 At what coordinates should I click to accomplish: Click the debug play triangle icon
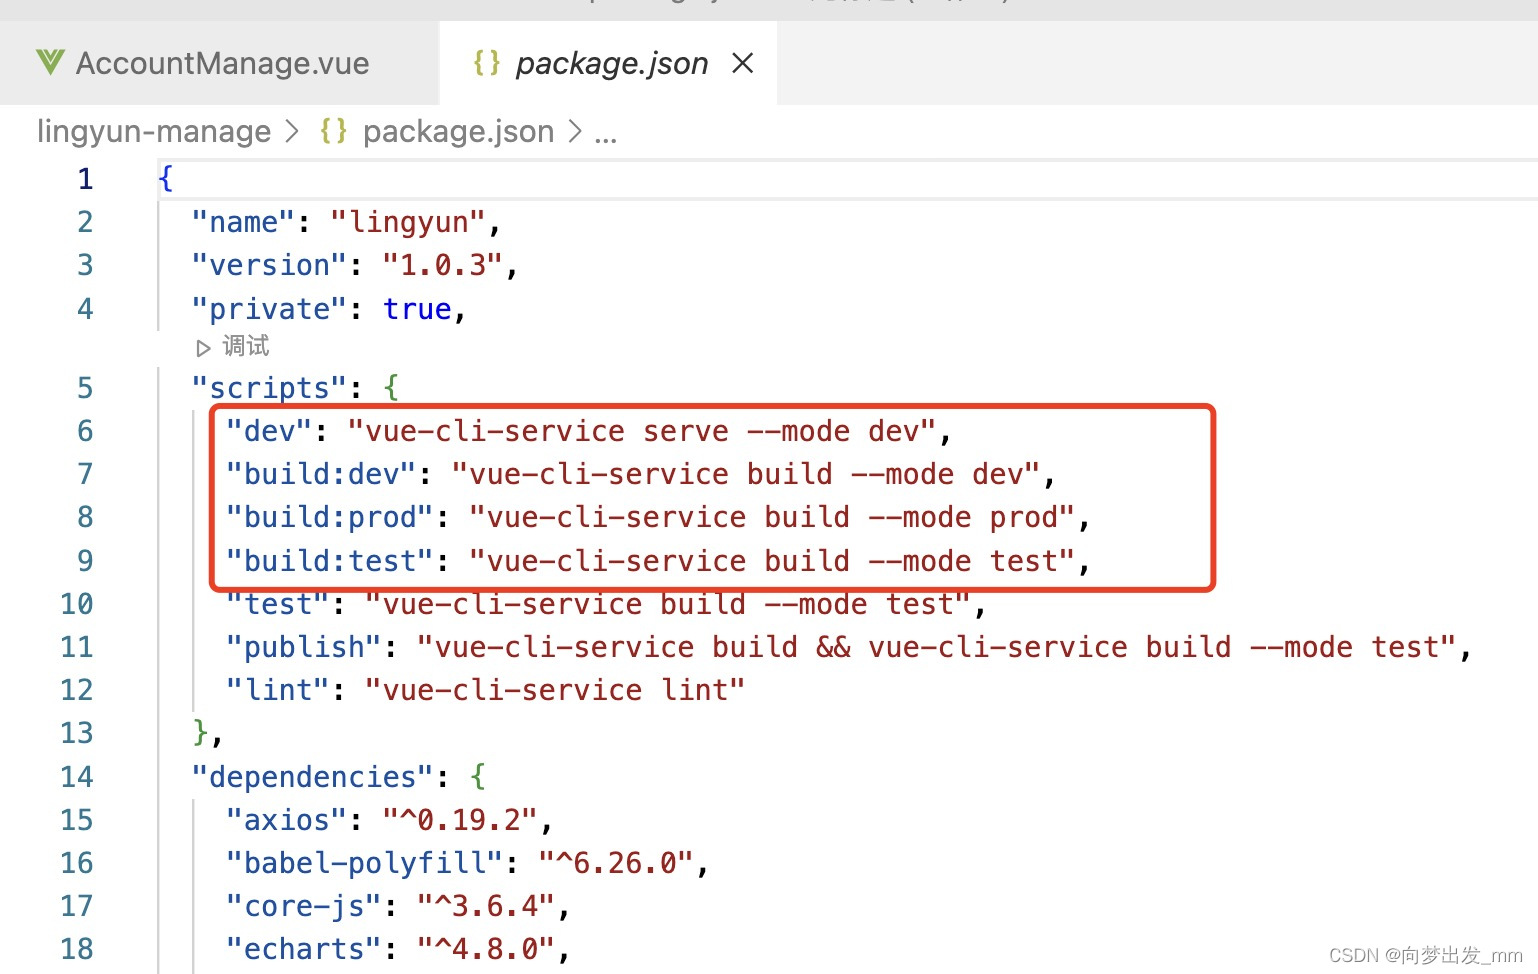[x=203, y=348]
